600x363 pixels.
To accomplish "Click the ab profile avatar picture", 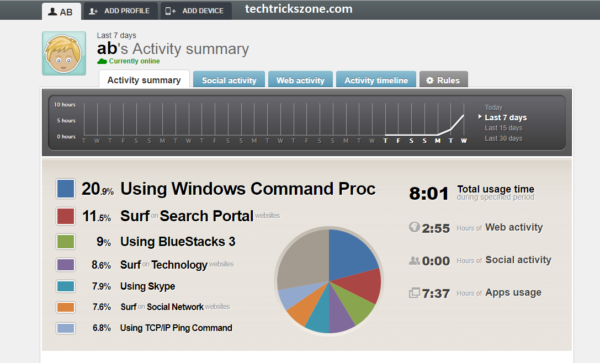I will point(64,53).
